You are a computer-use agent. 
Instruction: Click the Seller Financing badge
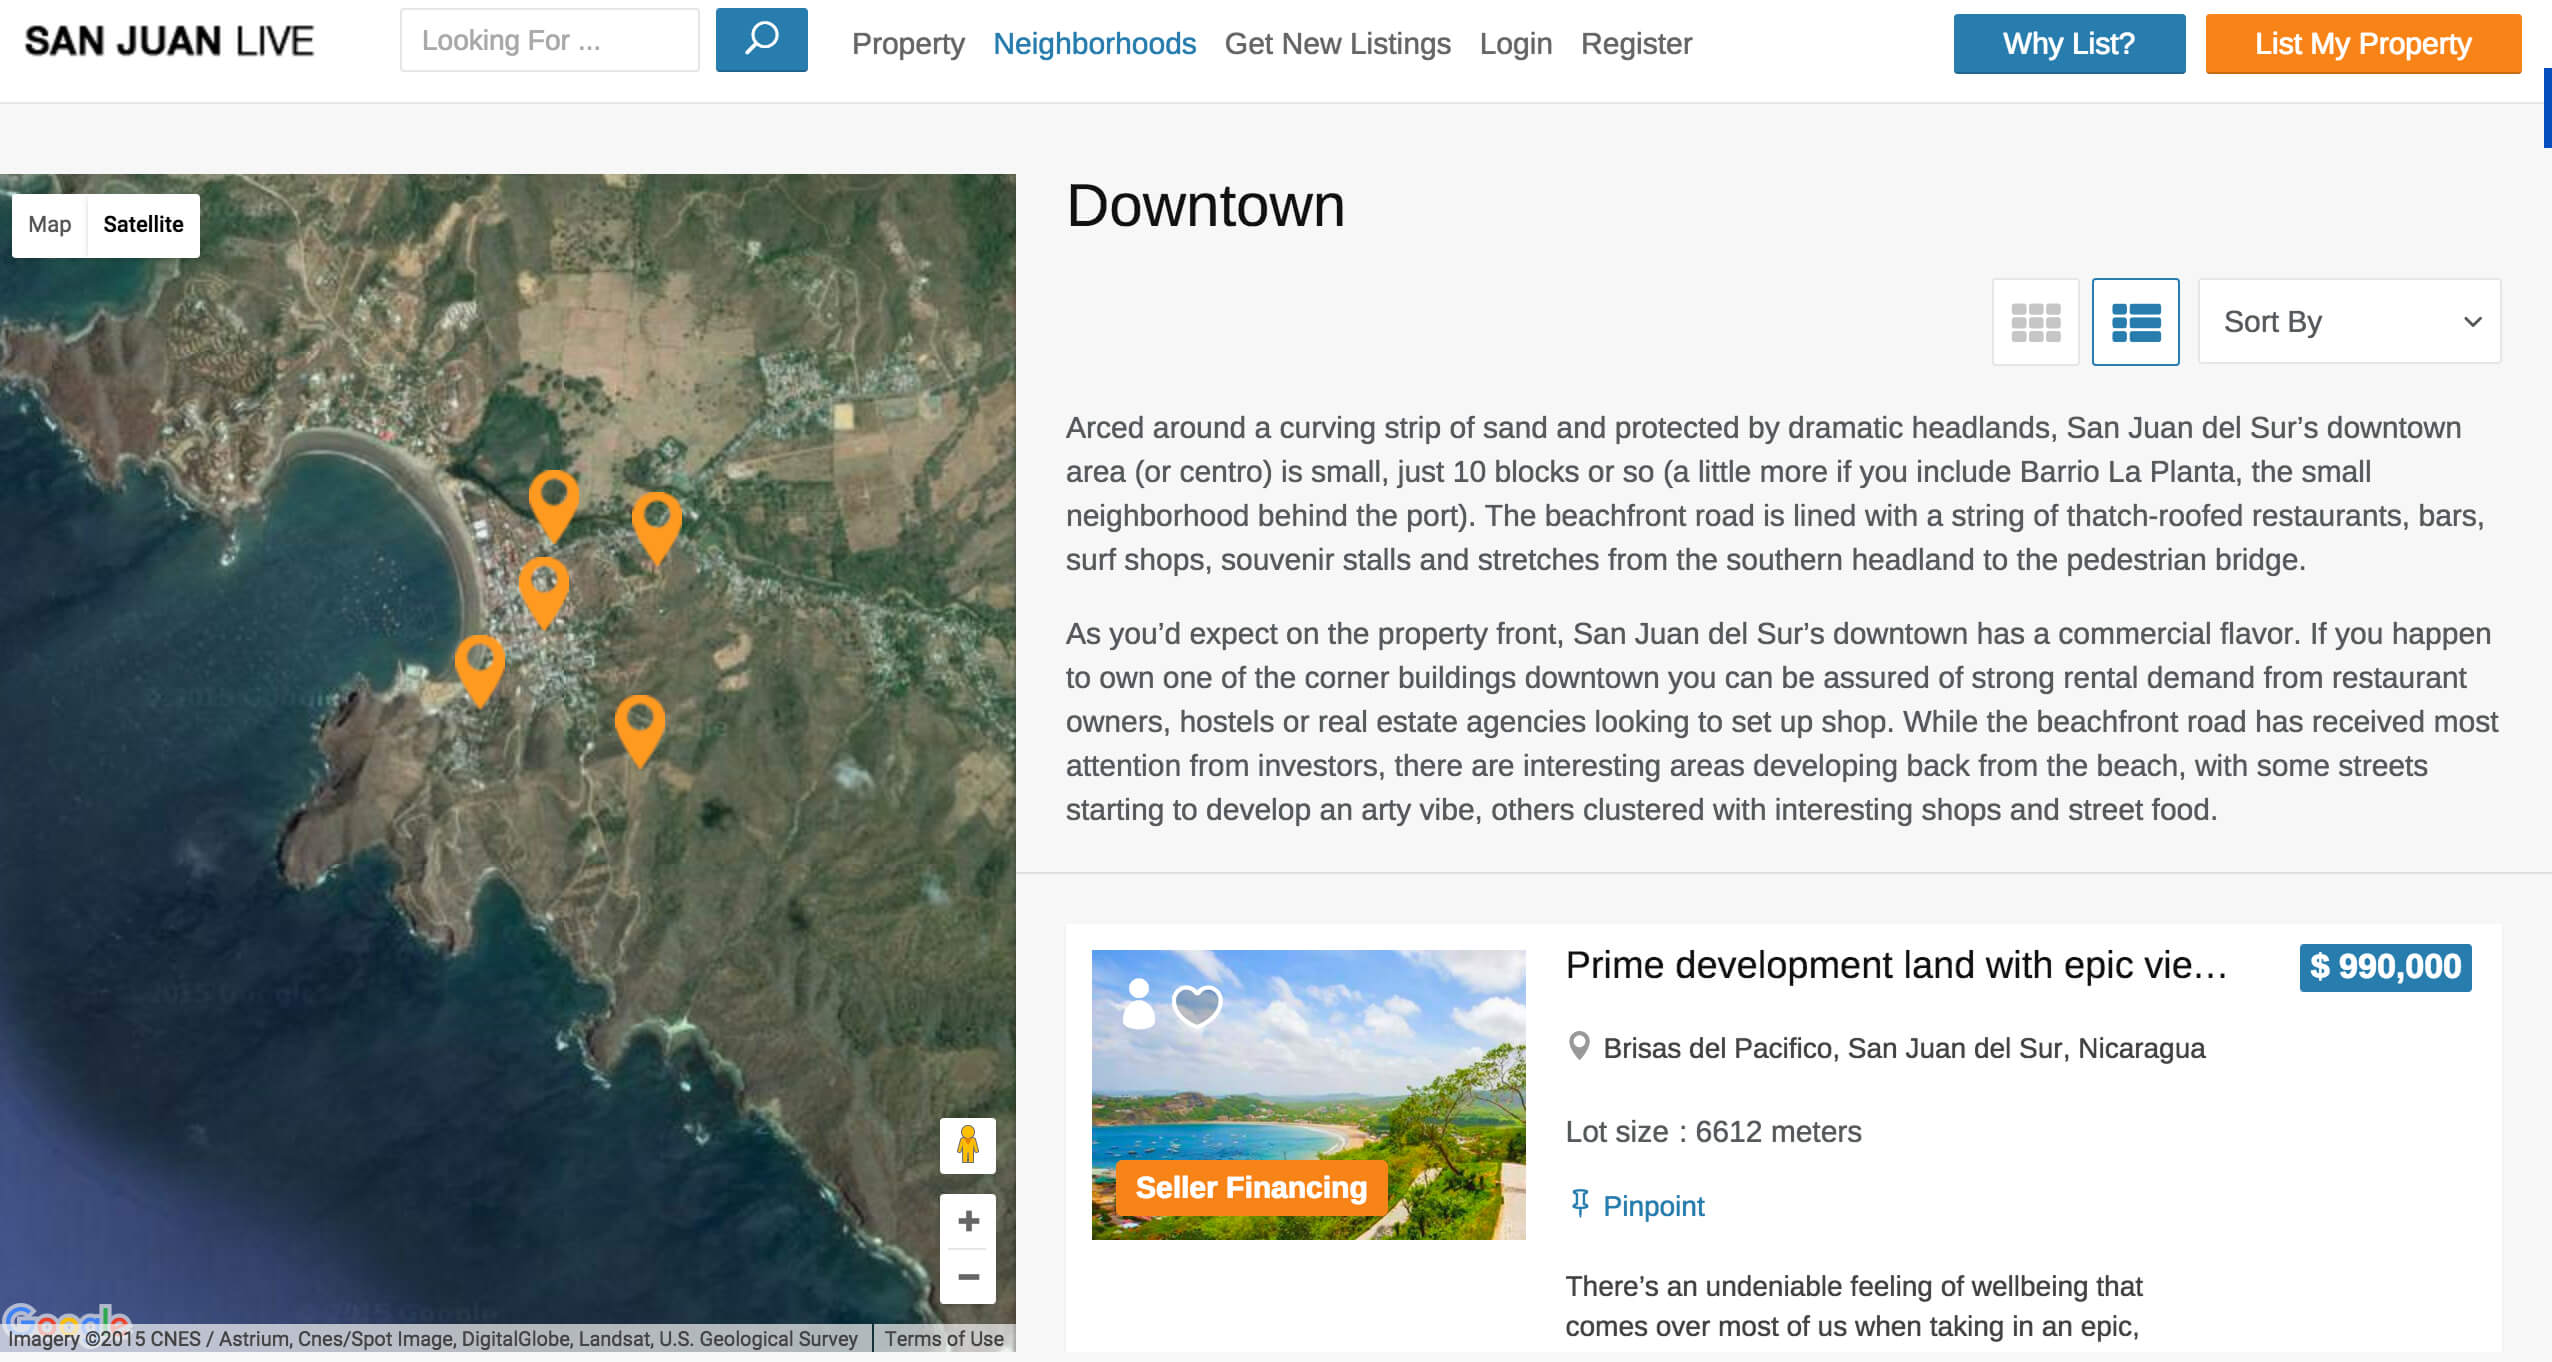(1251, 1188)
